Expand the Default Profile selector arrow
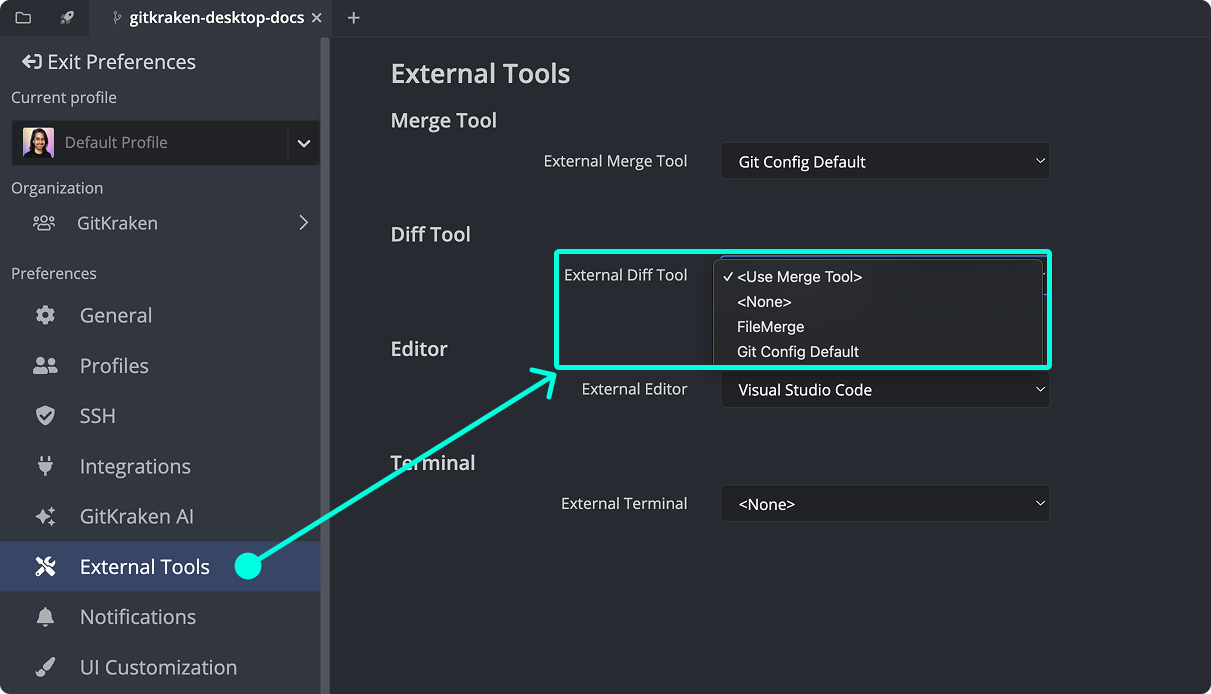1211x694 pixels. (304, 143)
